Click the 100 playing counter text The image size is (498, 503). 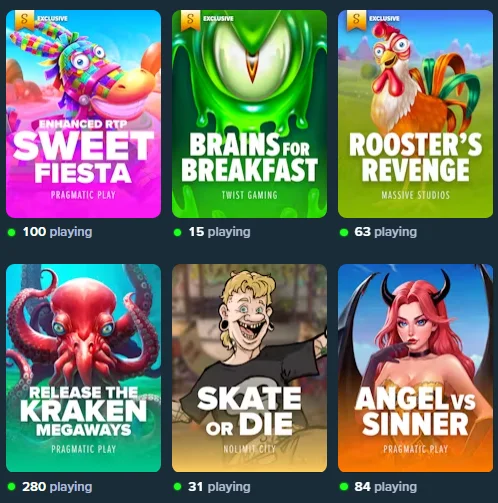[57, 232]
